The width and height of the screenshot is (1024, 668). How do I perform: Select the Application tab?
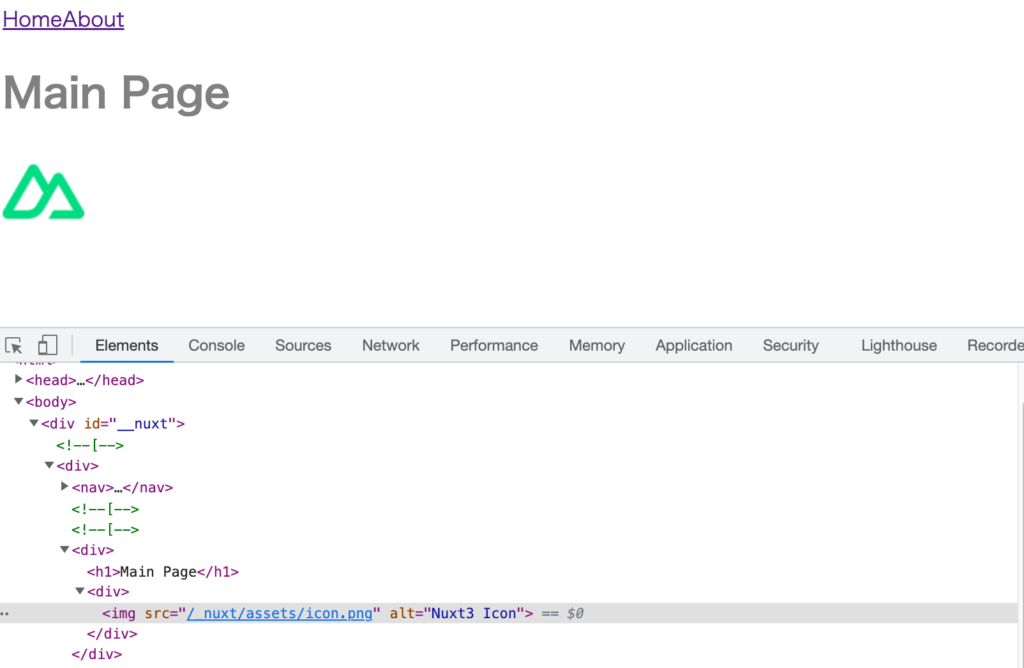693,345
